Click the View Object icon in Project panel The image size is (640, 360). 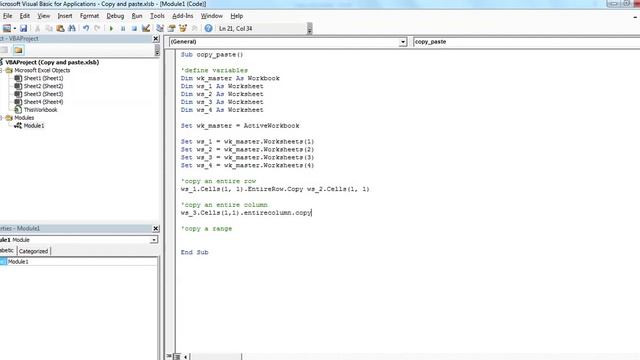4,50
